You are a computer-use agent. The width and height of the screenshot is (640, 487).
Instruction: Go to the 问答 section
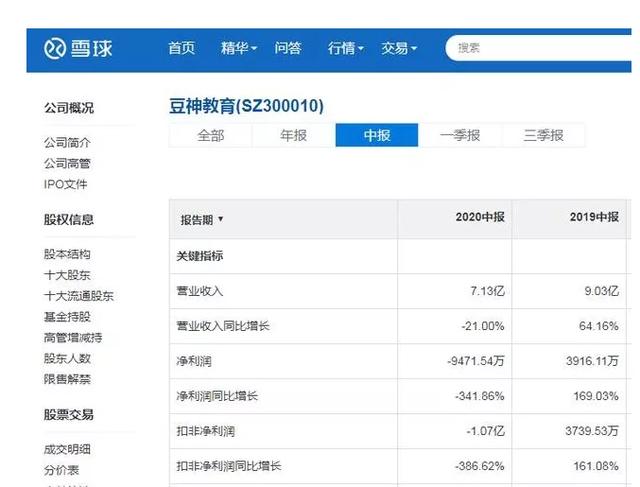(288, 48)
